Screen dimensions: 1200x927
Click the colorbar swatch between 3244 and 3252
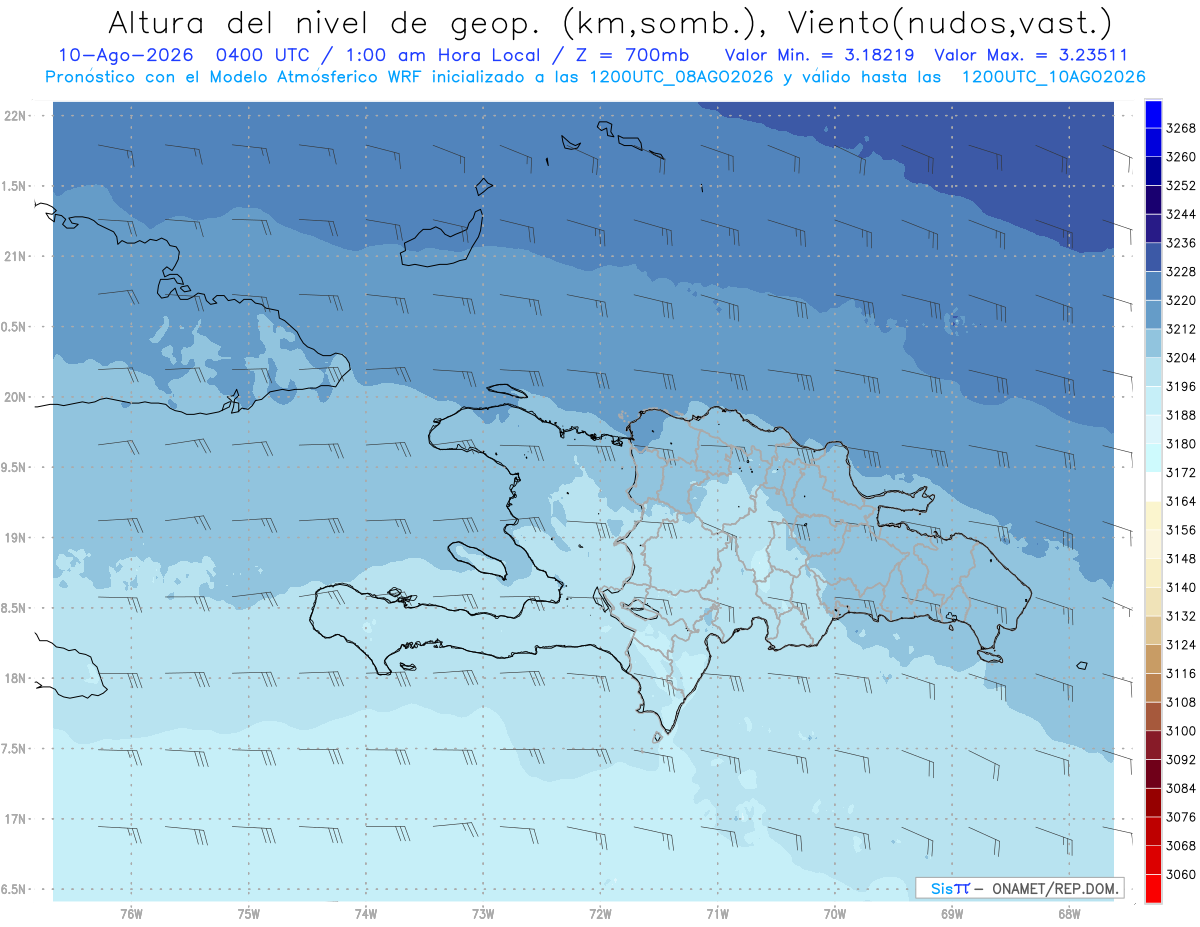(x=1153, y=200)
